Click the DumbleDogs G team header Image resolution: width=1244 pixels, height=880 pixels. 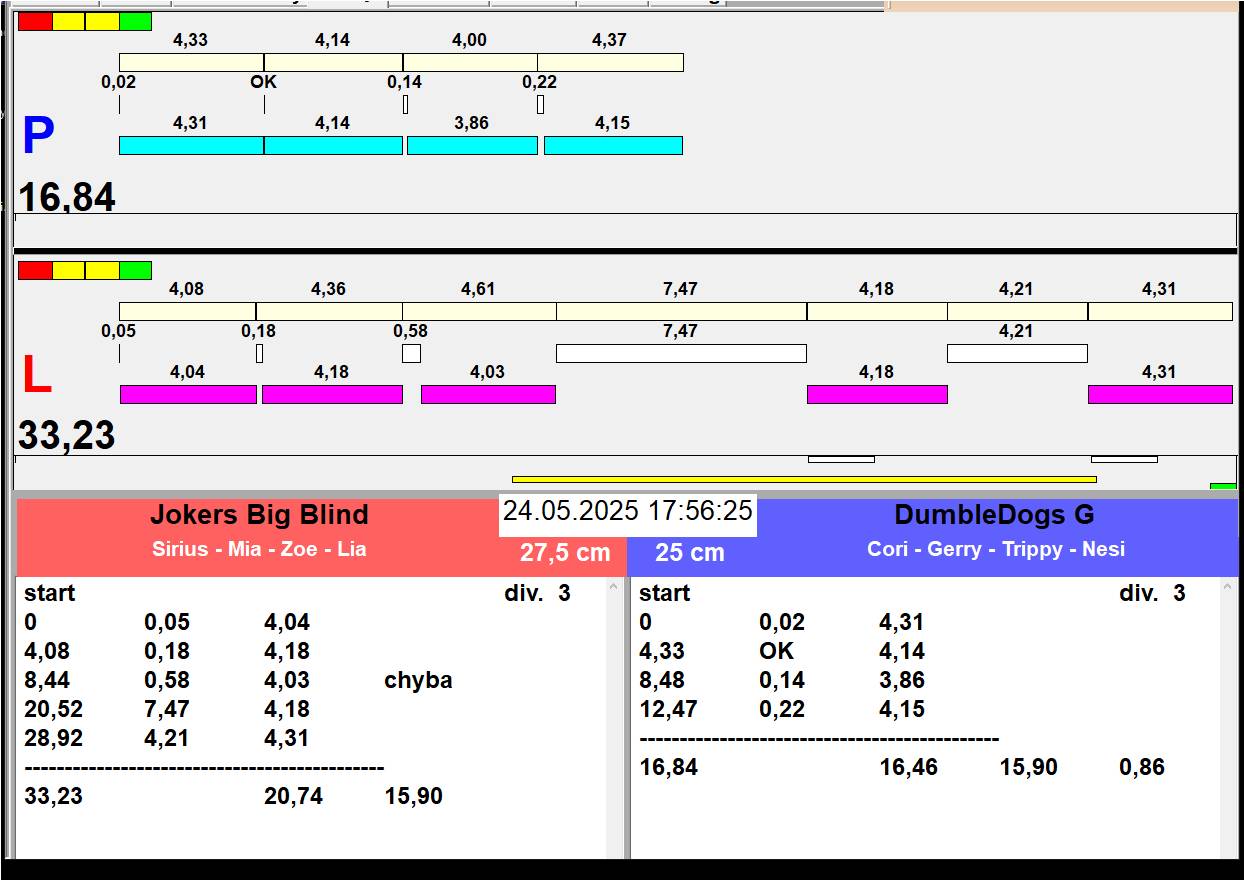994,515
